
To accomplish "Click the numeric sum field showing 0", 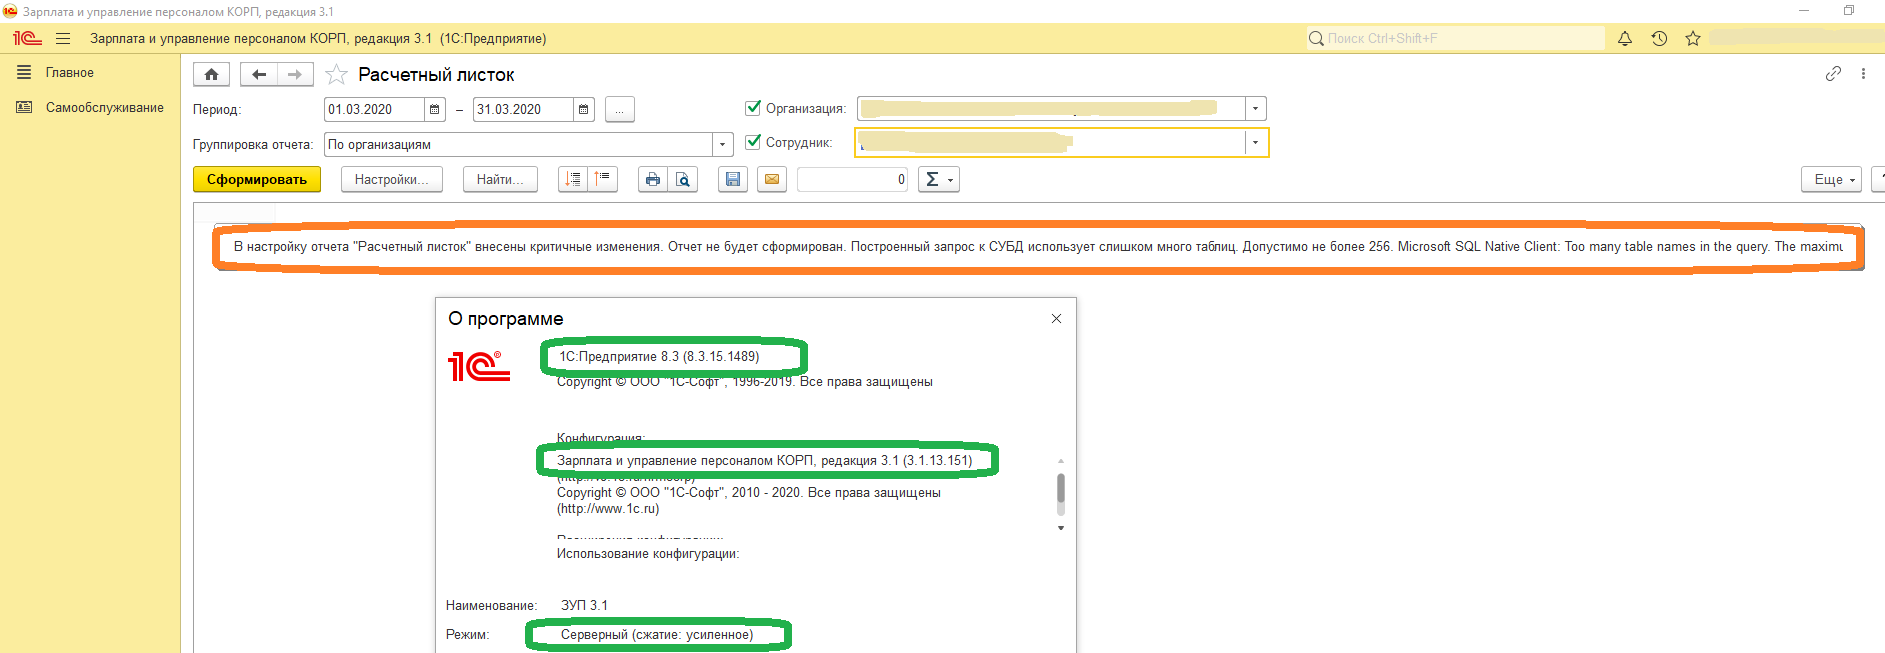I will pos(852,179).
